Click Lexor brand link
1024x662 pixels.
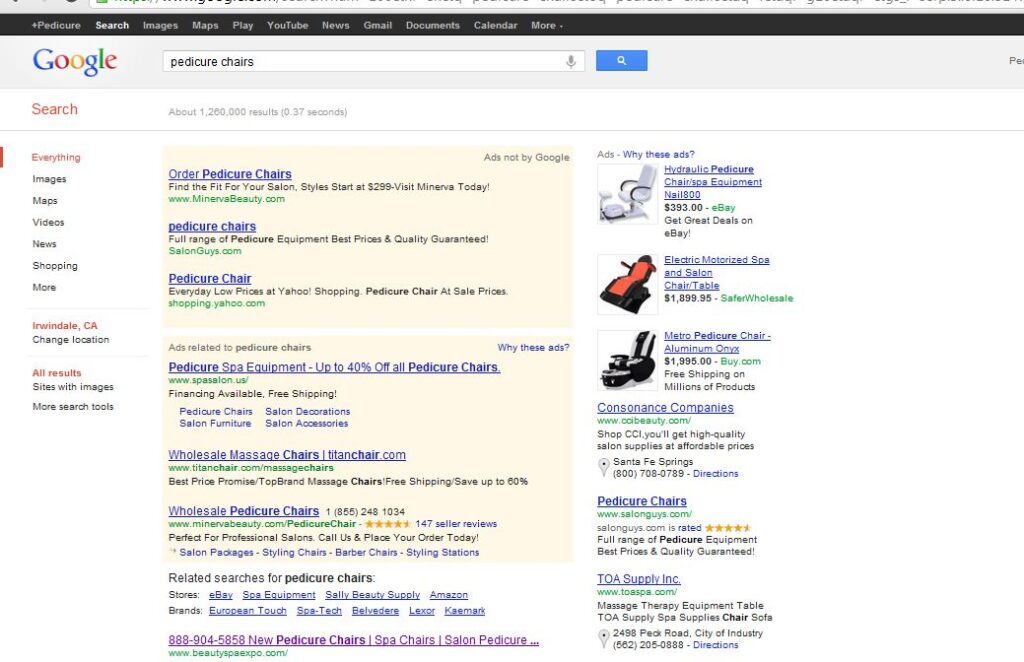(422, 610)
